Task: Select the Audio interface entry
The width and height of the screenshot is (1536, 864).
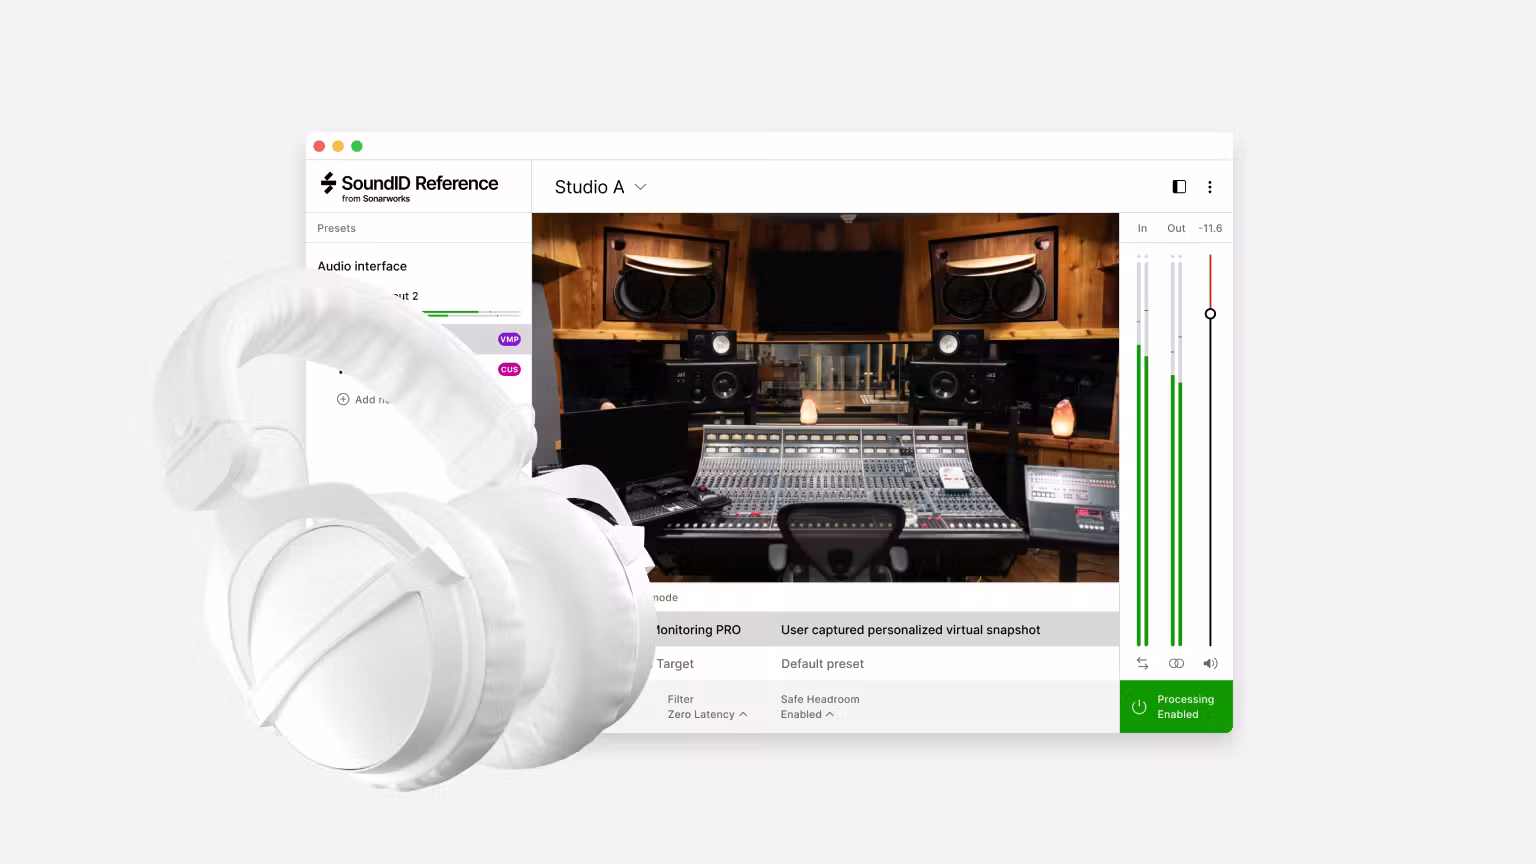Action: (362, 266)
